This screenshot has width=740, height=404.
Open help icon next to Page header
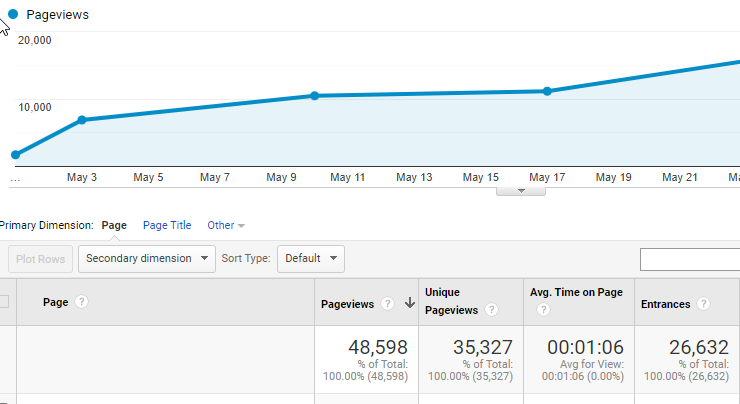[x=81, y=302]
